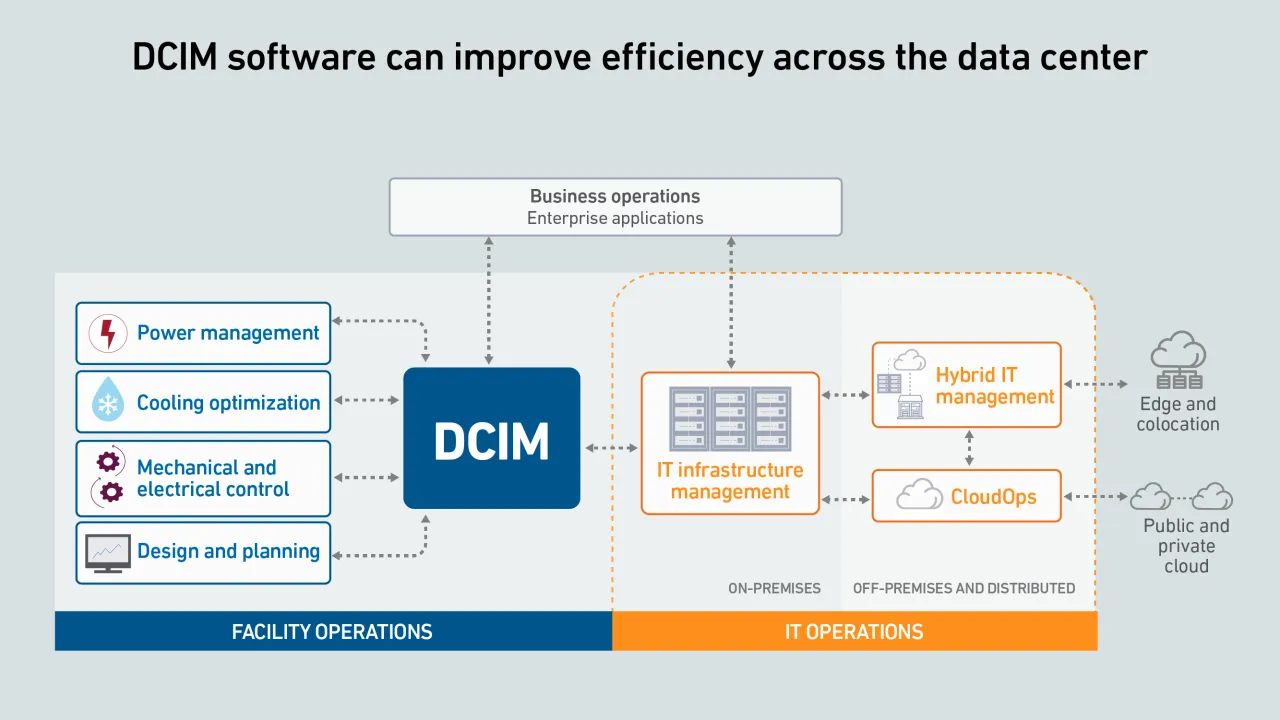Image resolution: width=1280 pixels, height=720 pixels.
Task: Click the server racks icon
Action: (730, 419)
